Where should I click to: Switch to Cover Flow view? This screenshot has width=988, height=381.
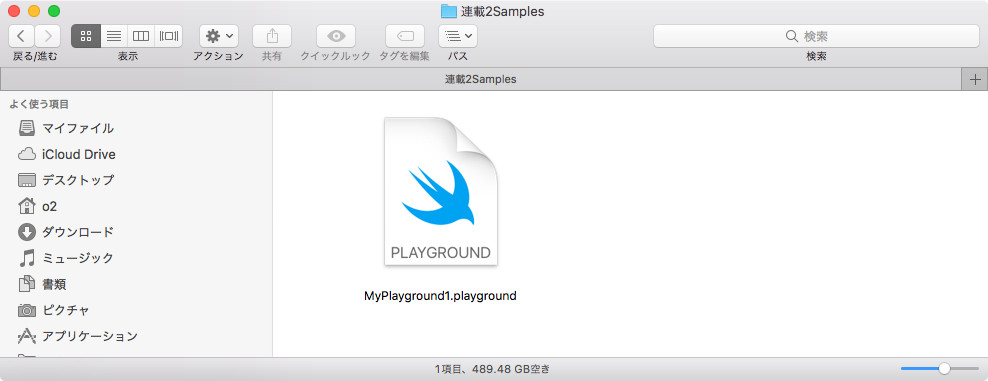169,36
